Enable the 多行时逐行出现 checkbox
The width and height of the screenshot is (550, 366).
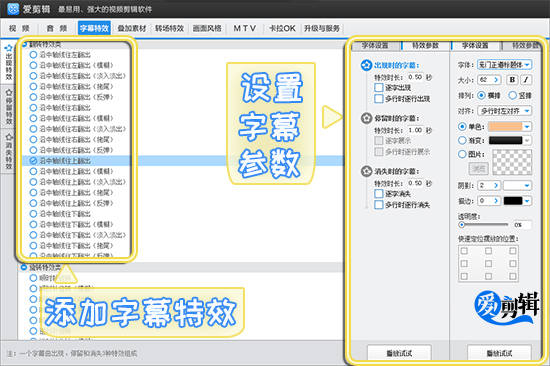pos(378,99)
